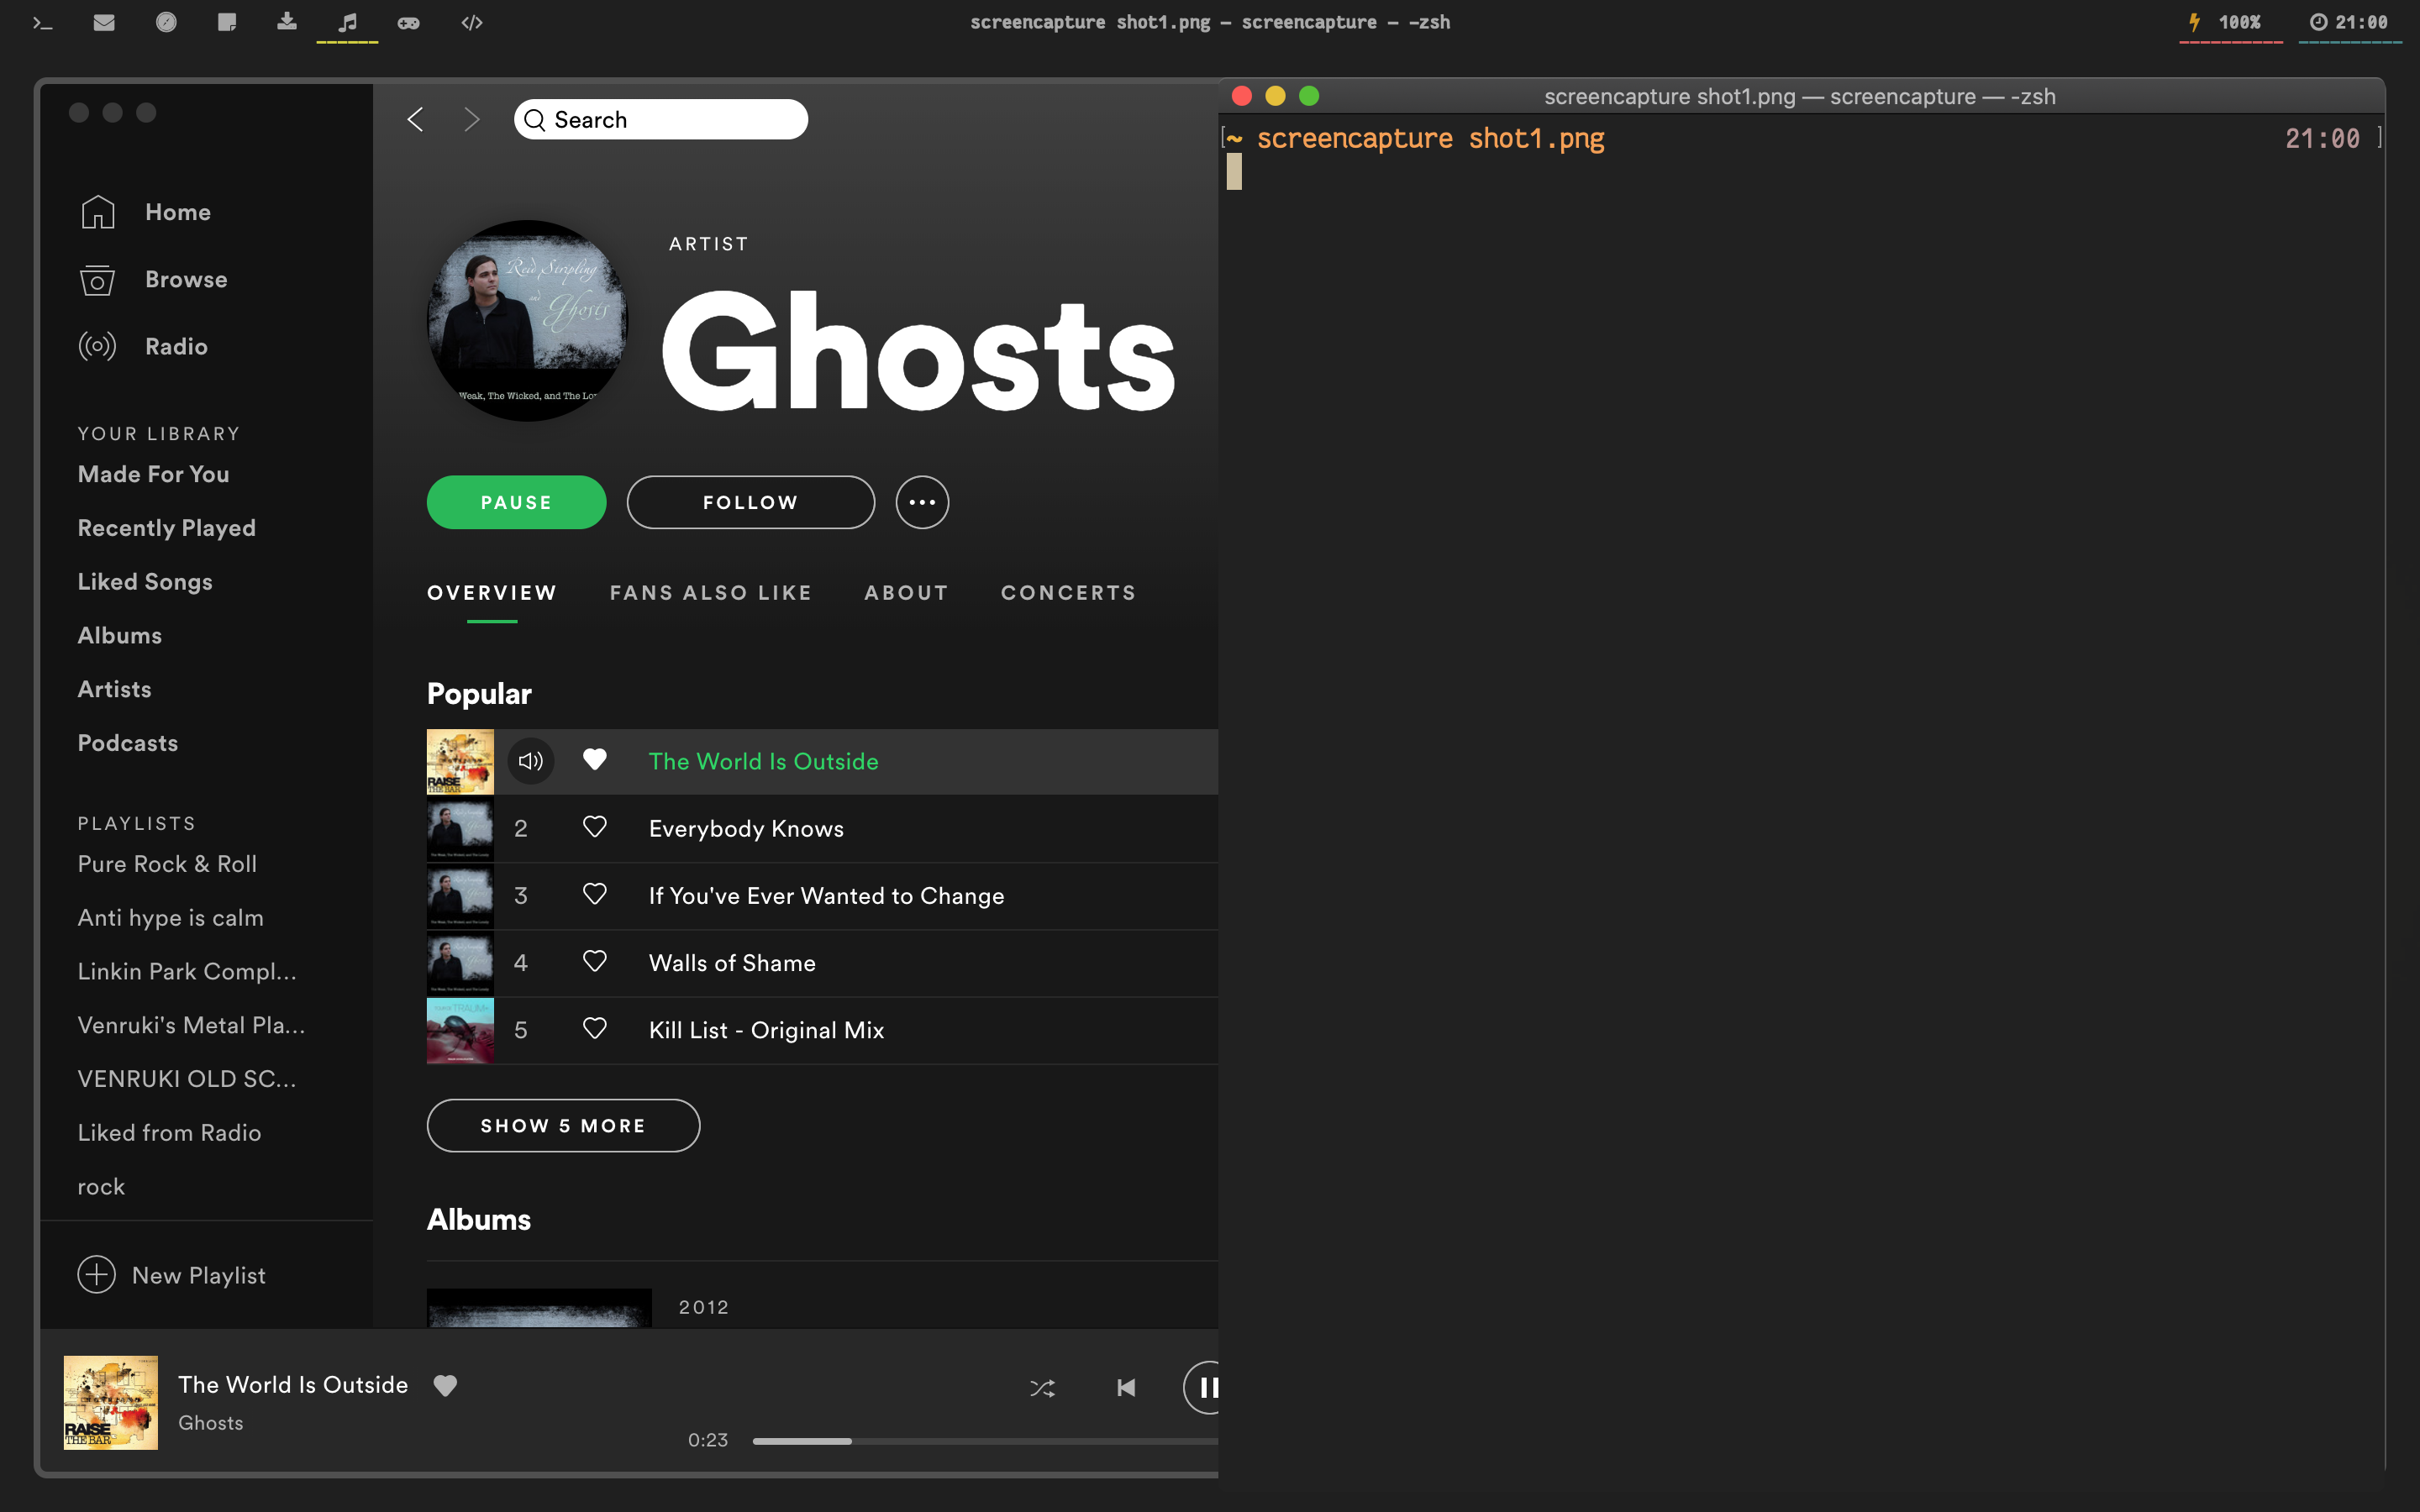Click the game controller icon in the top bar
Screen dimensions: 2420x1512
coord(408,22)
